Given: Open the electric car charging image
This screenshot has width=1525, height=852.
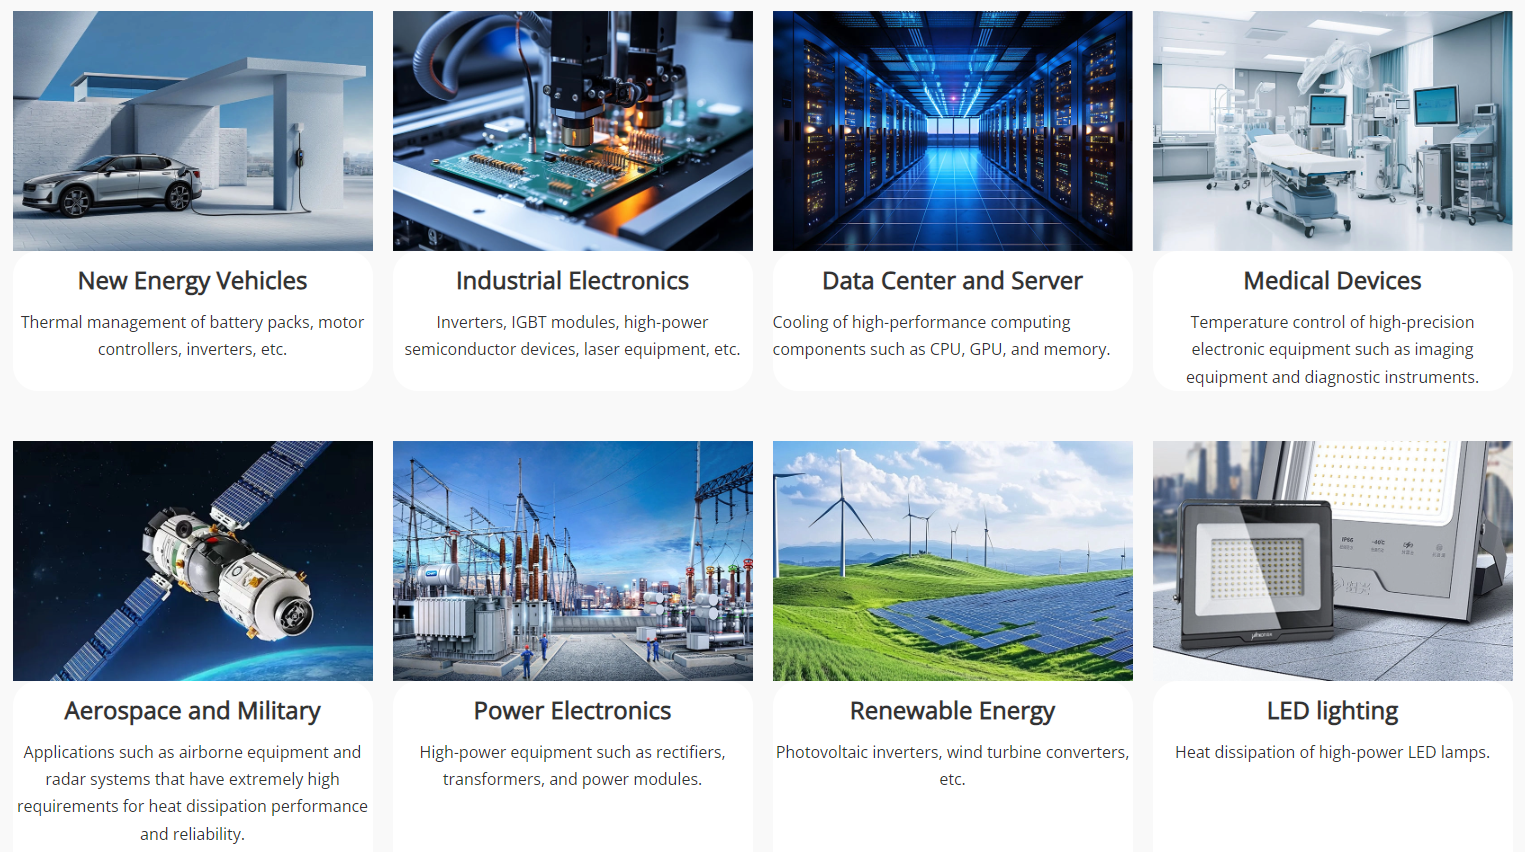Looking at the screenshot, I should tap(193, 131).
